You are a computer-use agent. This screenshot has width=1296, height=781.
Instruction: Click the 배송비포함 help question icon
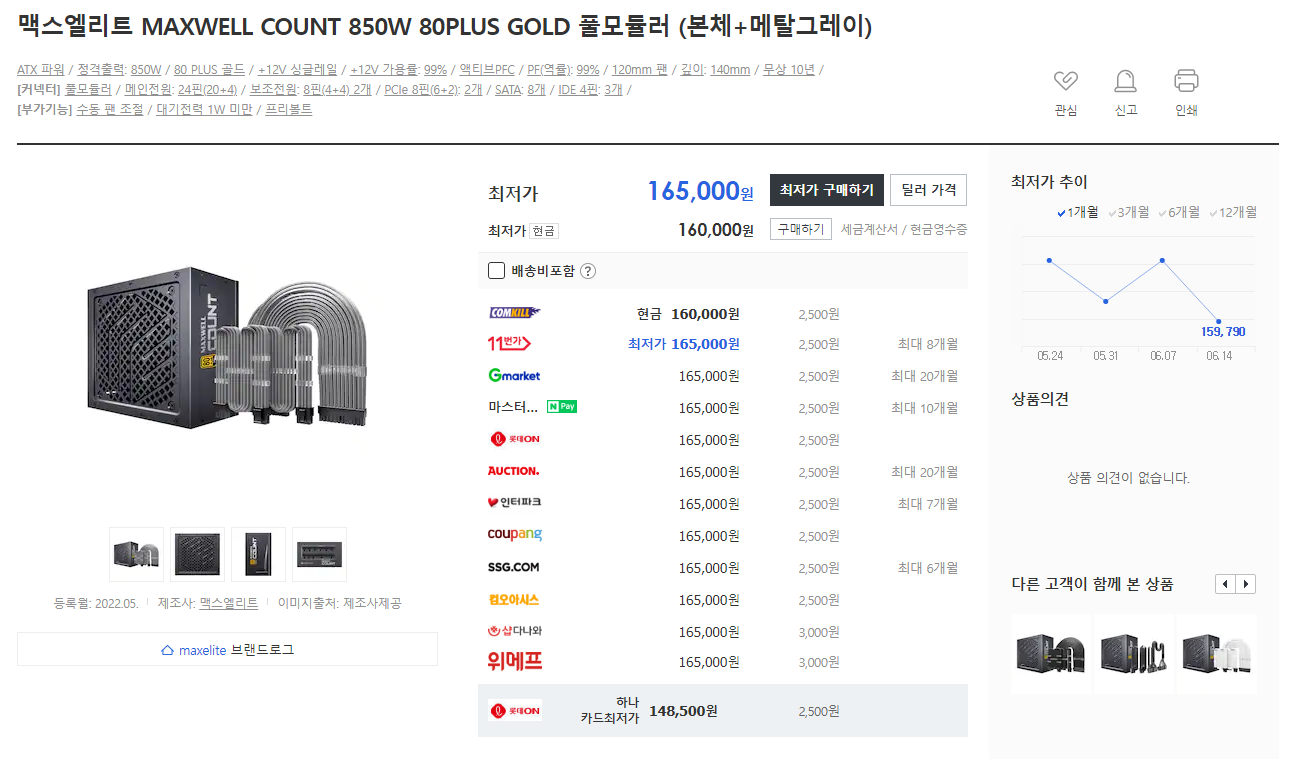[588, 270]
